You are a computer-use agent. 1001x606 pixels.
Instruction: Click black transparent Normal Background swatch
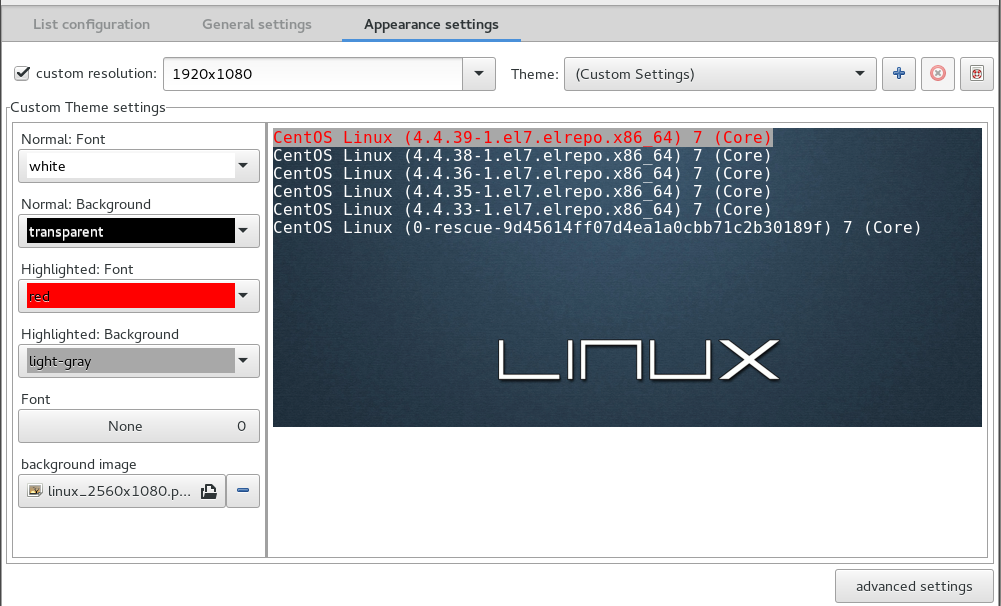click(x=131, y=231)
